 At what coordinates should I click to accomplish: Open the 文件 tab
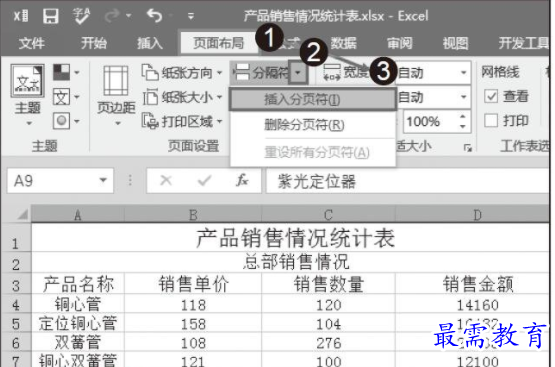[x=32, y=43]
